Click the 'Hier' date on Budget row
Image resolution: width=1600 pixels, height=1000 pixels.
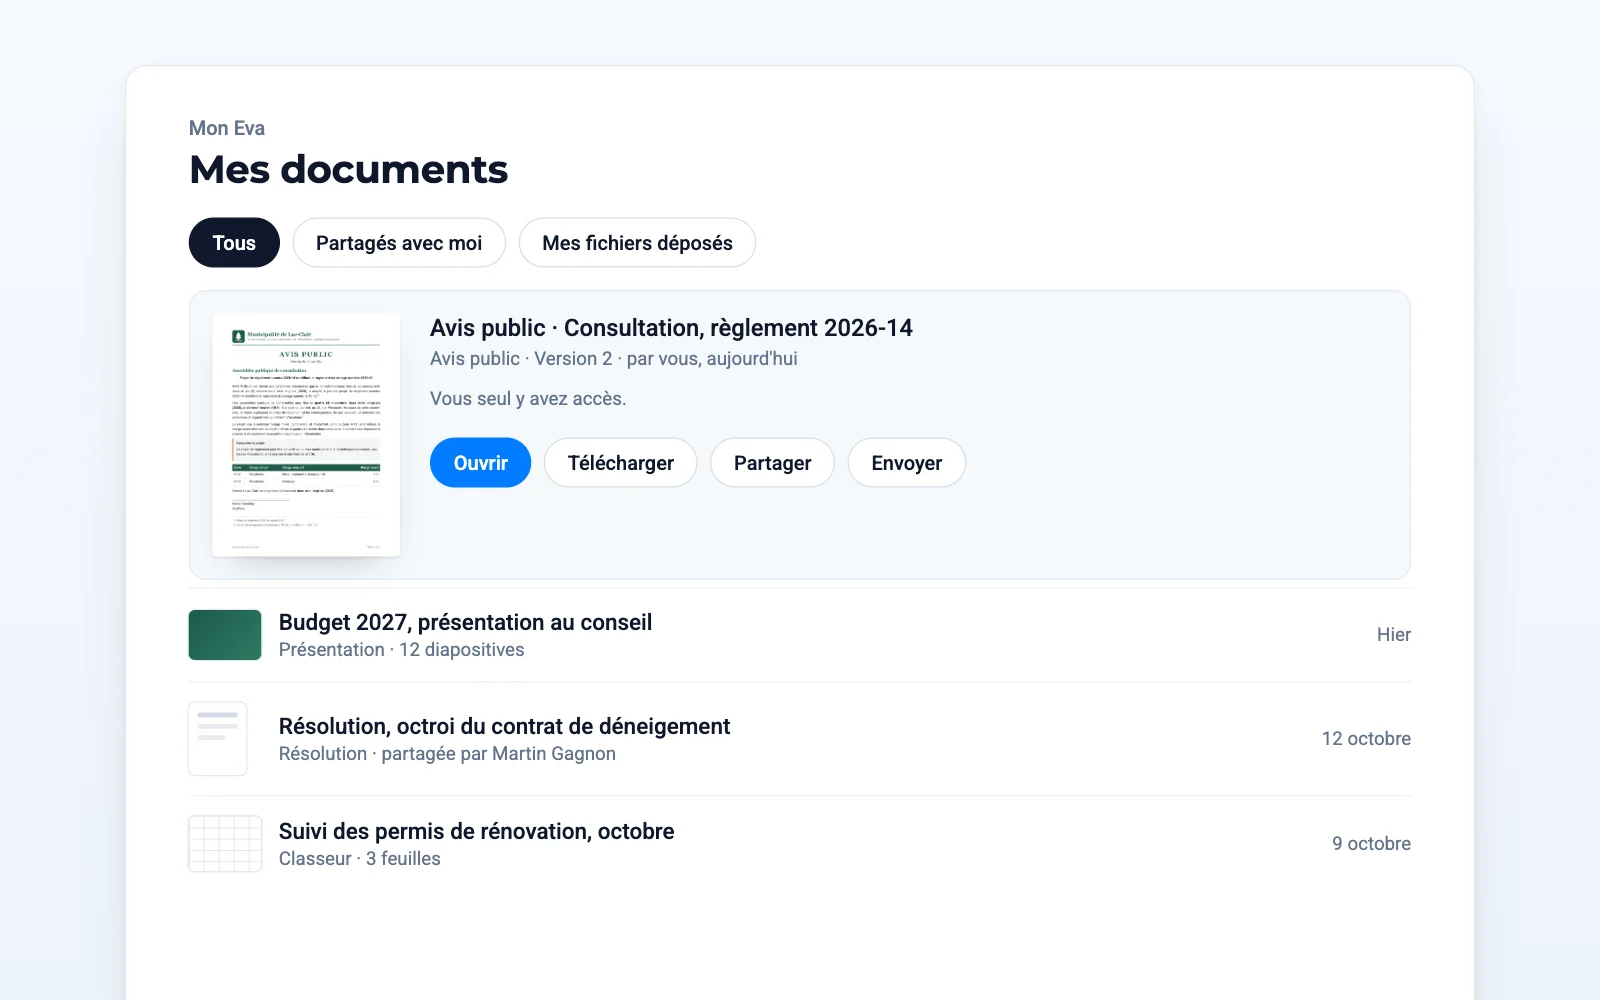coord(1393,635)
